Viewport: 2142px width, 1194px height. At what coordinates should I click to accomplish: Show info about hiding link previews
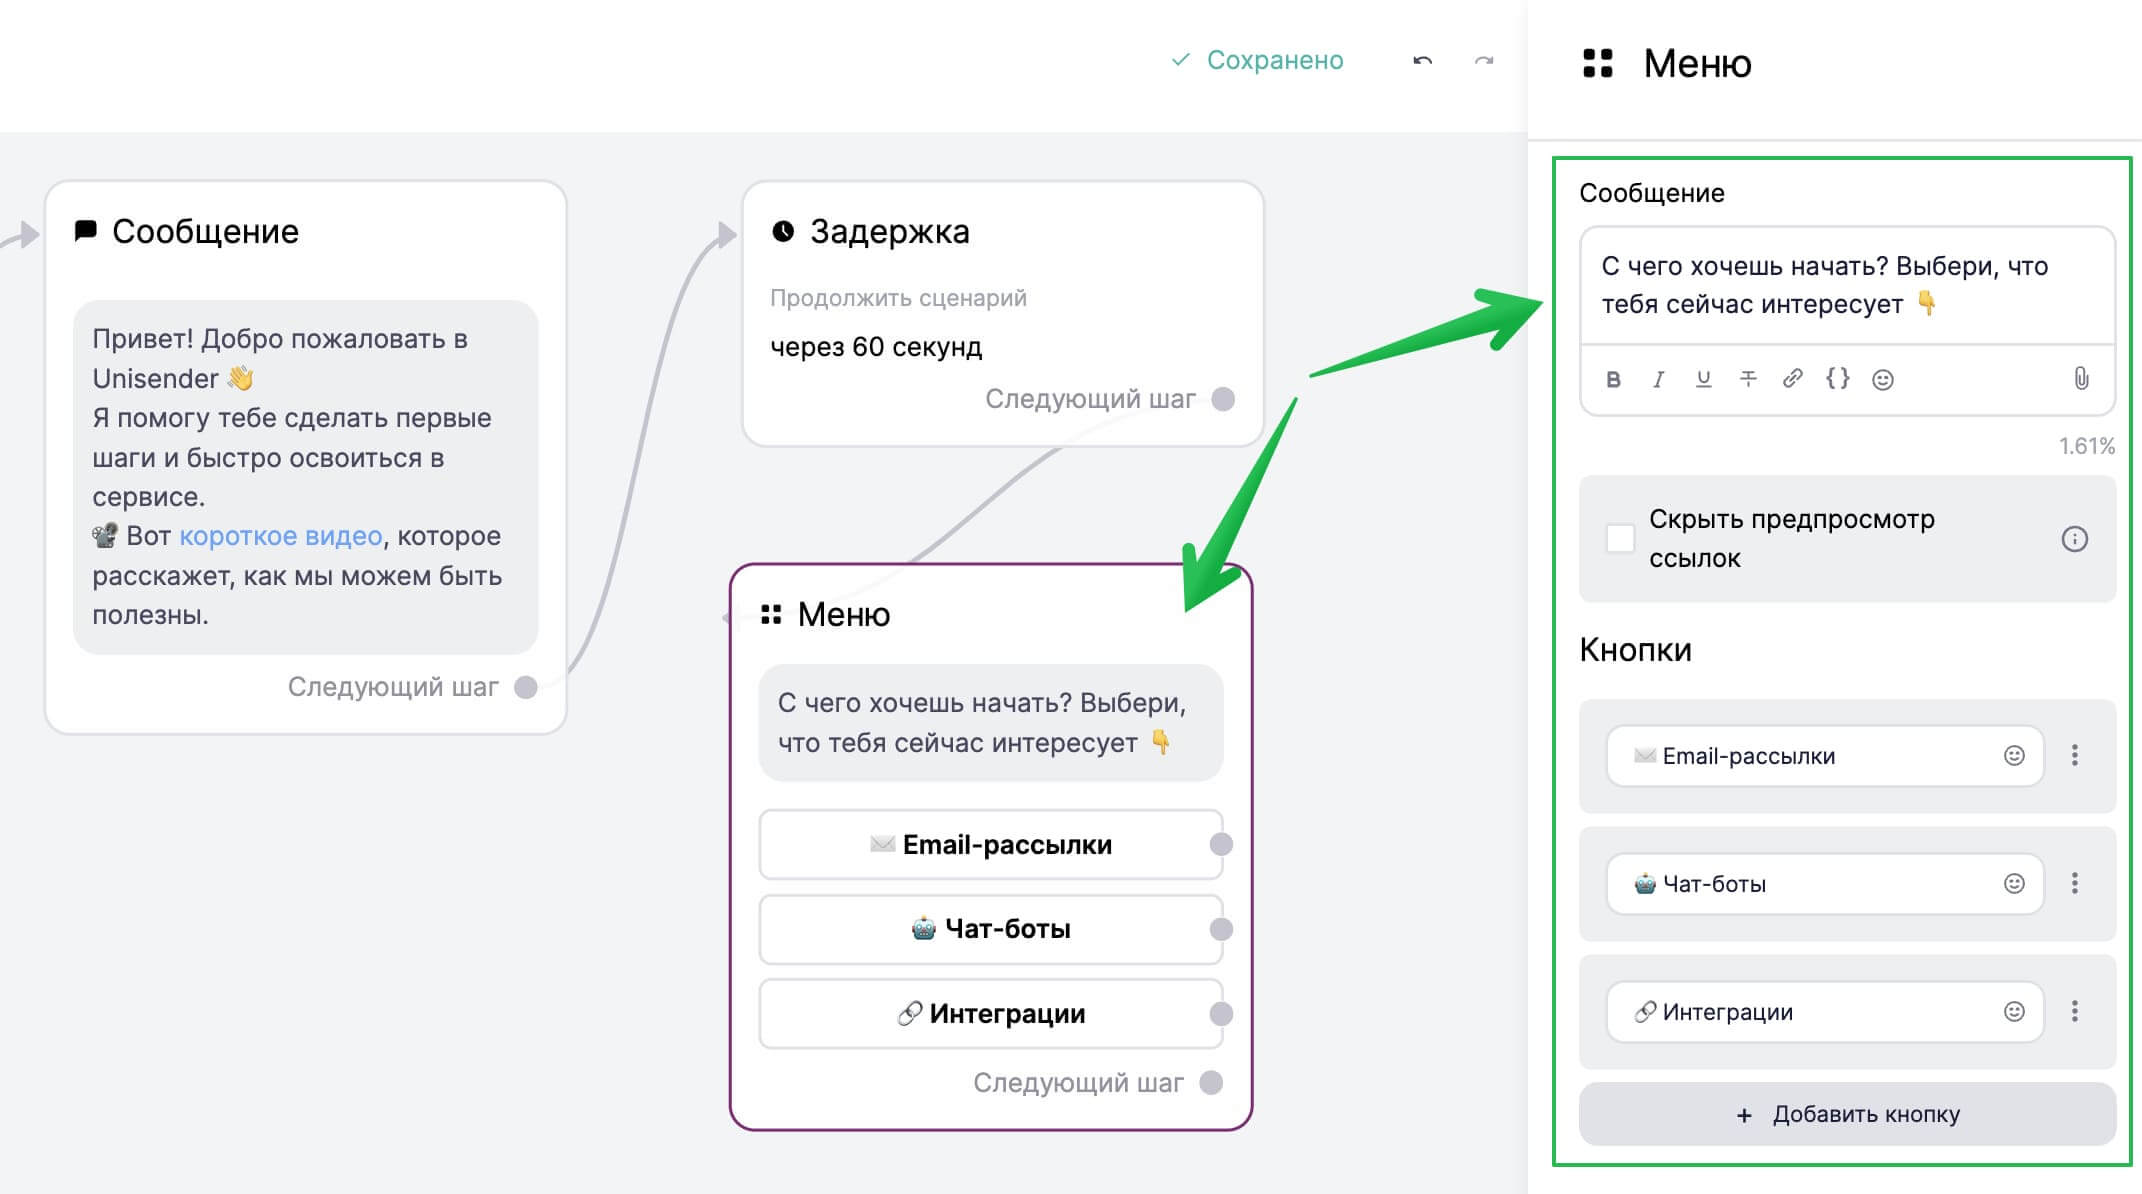(x=2075, y=539)
